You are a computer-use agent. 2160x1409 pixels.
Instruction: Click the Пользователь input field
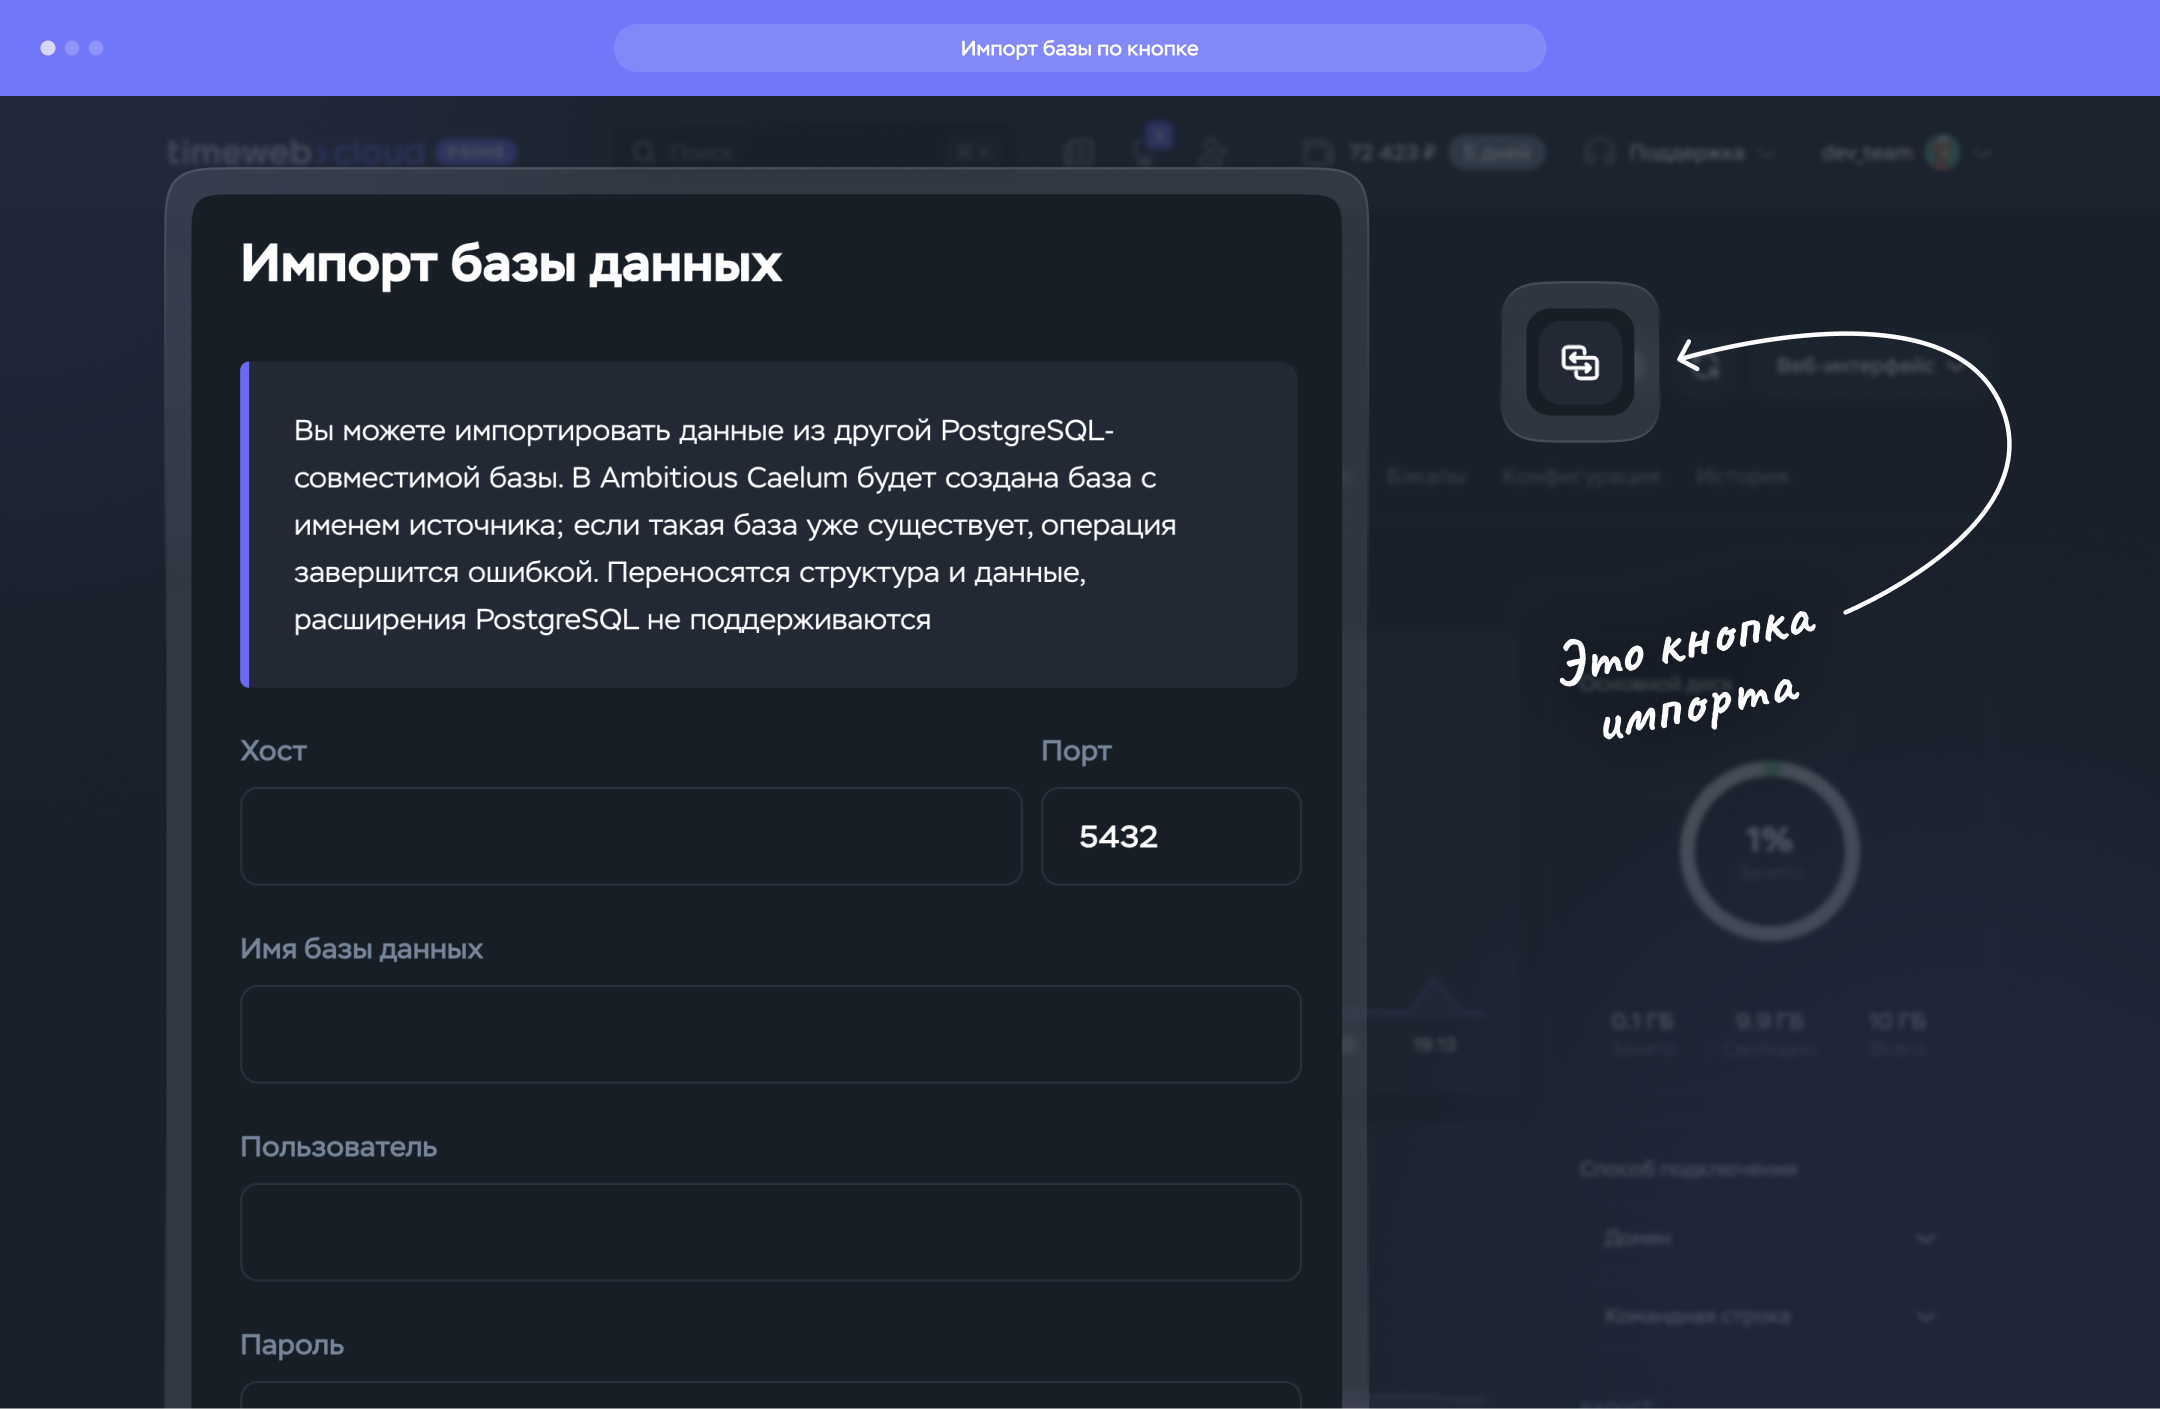pyautogui.click(x=770, y=1232)
